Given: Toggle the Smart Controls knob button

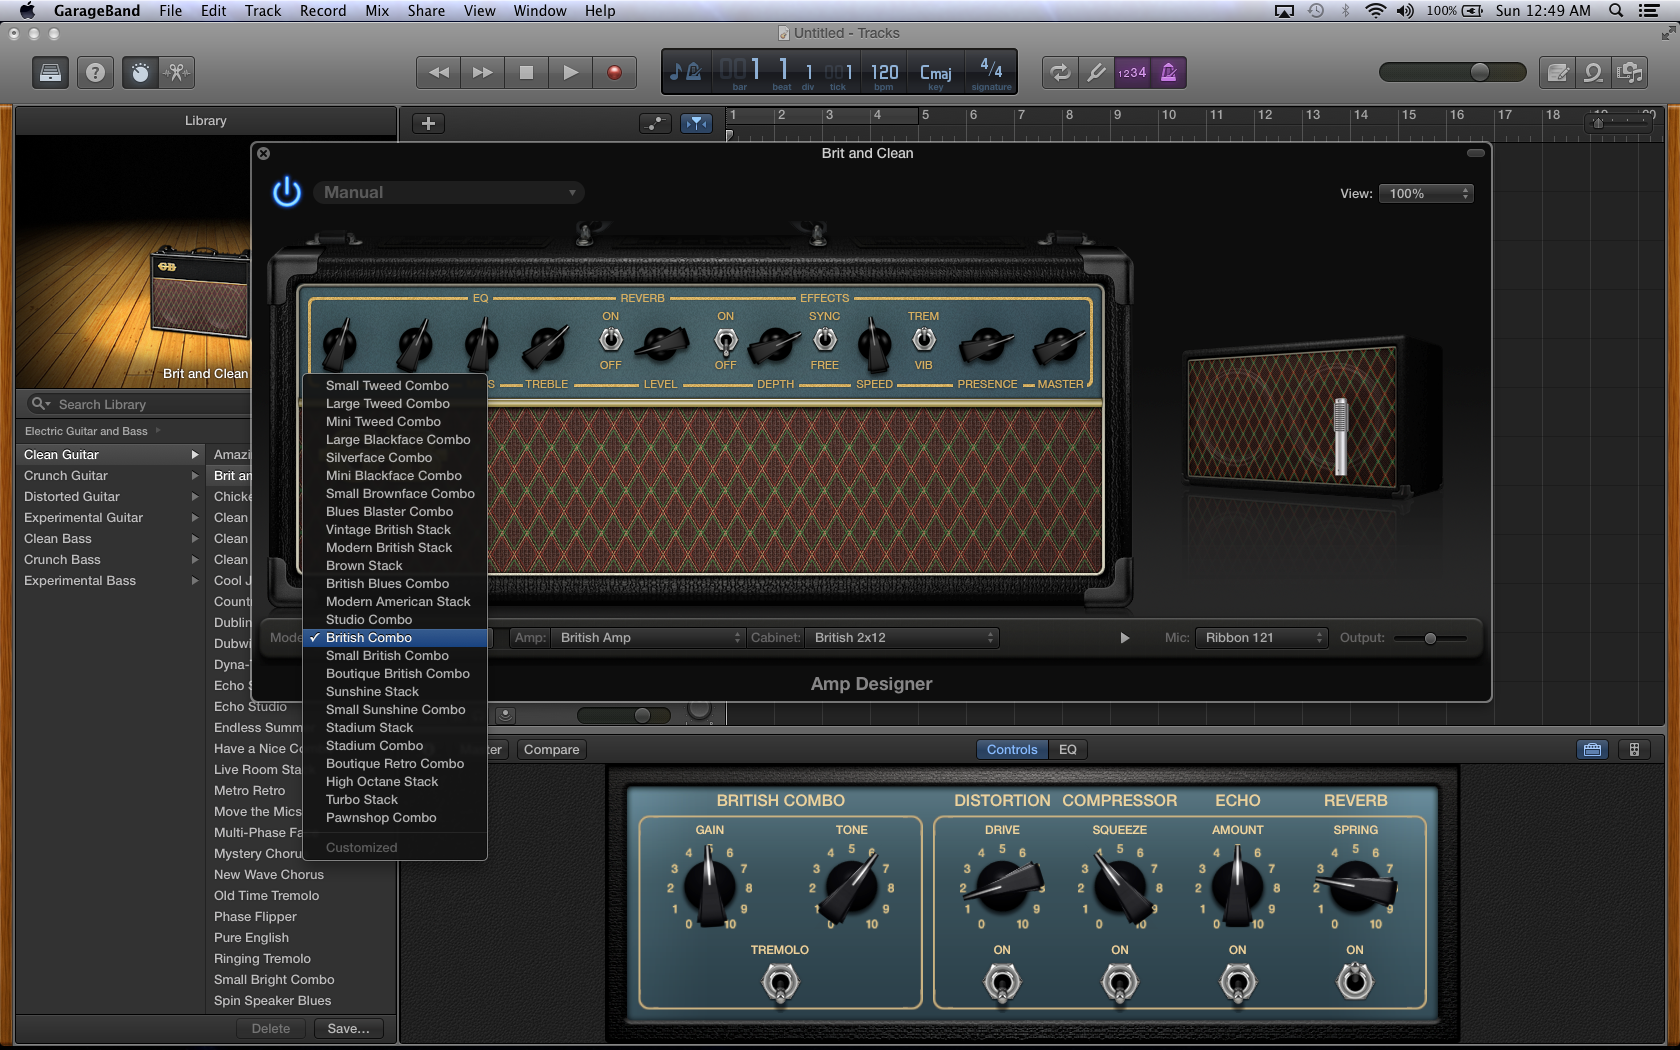Looking at the screenshot, I should tap(140, 72).
